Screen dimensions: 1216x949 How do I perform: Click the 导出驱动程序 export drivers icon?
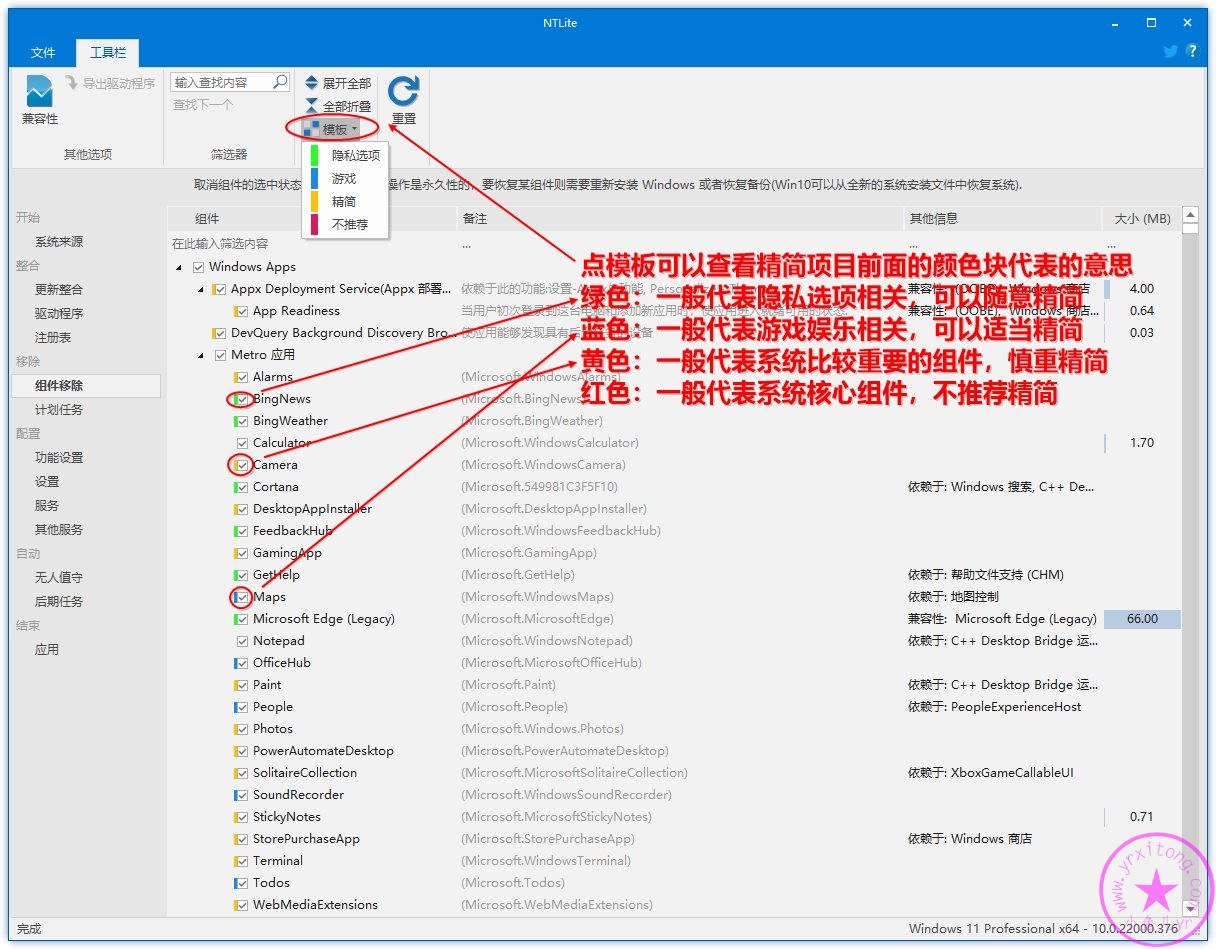[72, 83]
